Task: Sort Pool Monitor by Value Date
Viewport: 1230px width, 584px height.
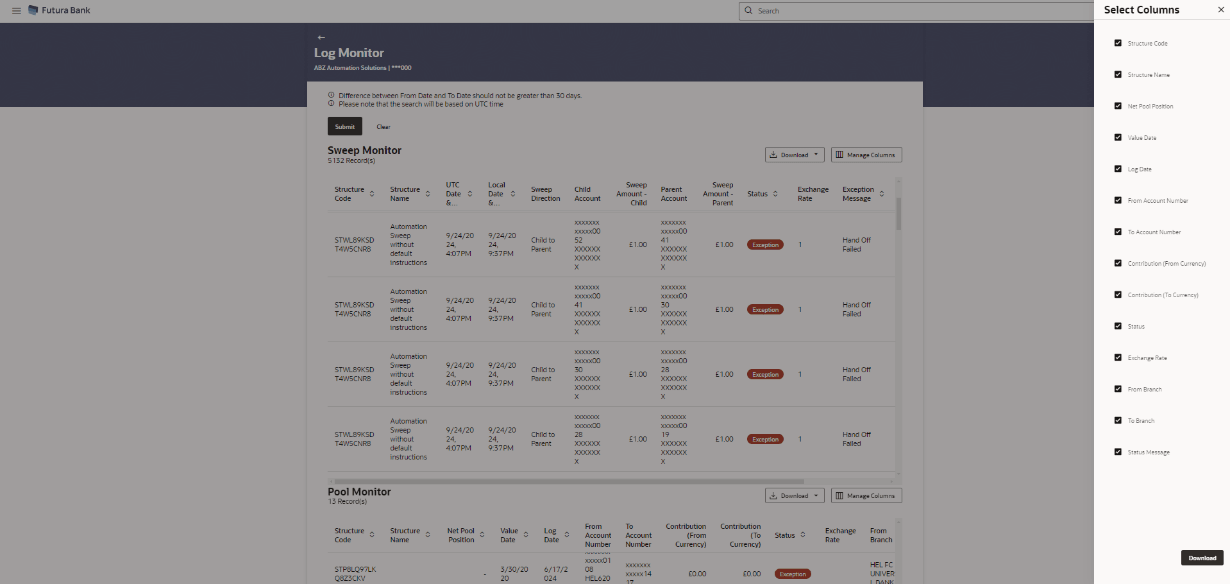Action: 526,535
